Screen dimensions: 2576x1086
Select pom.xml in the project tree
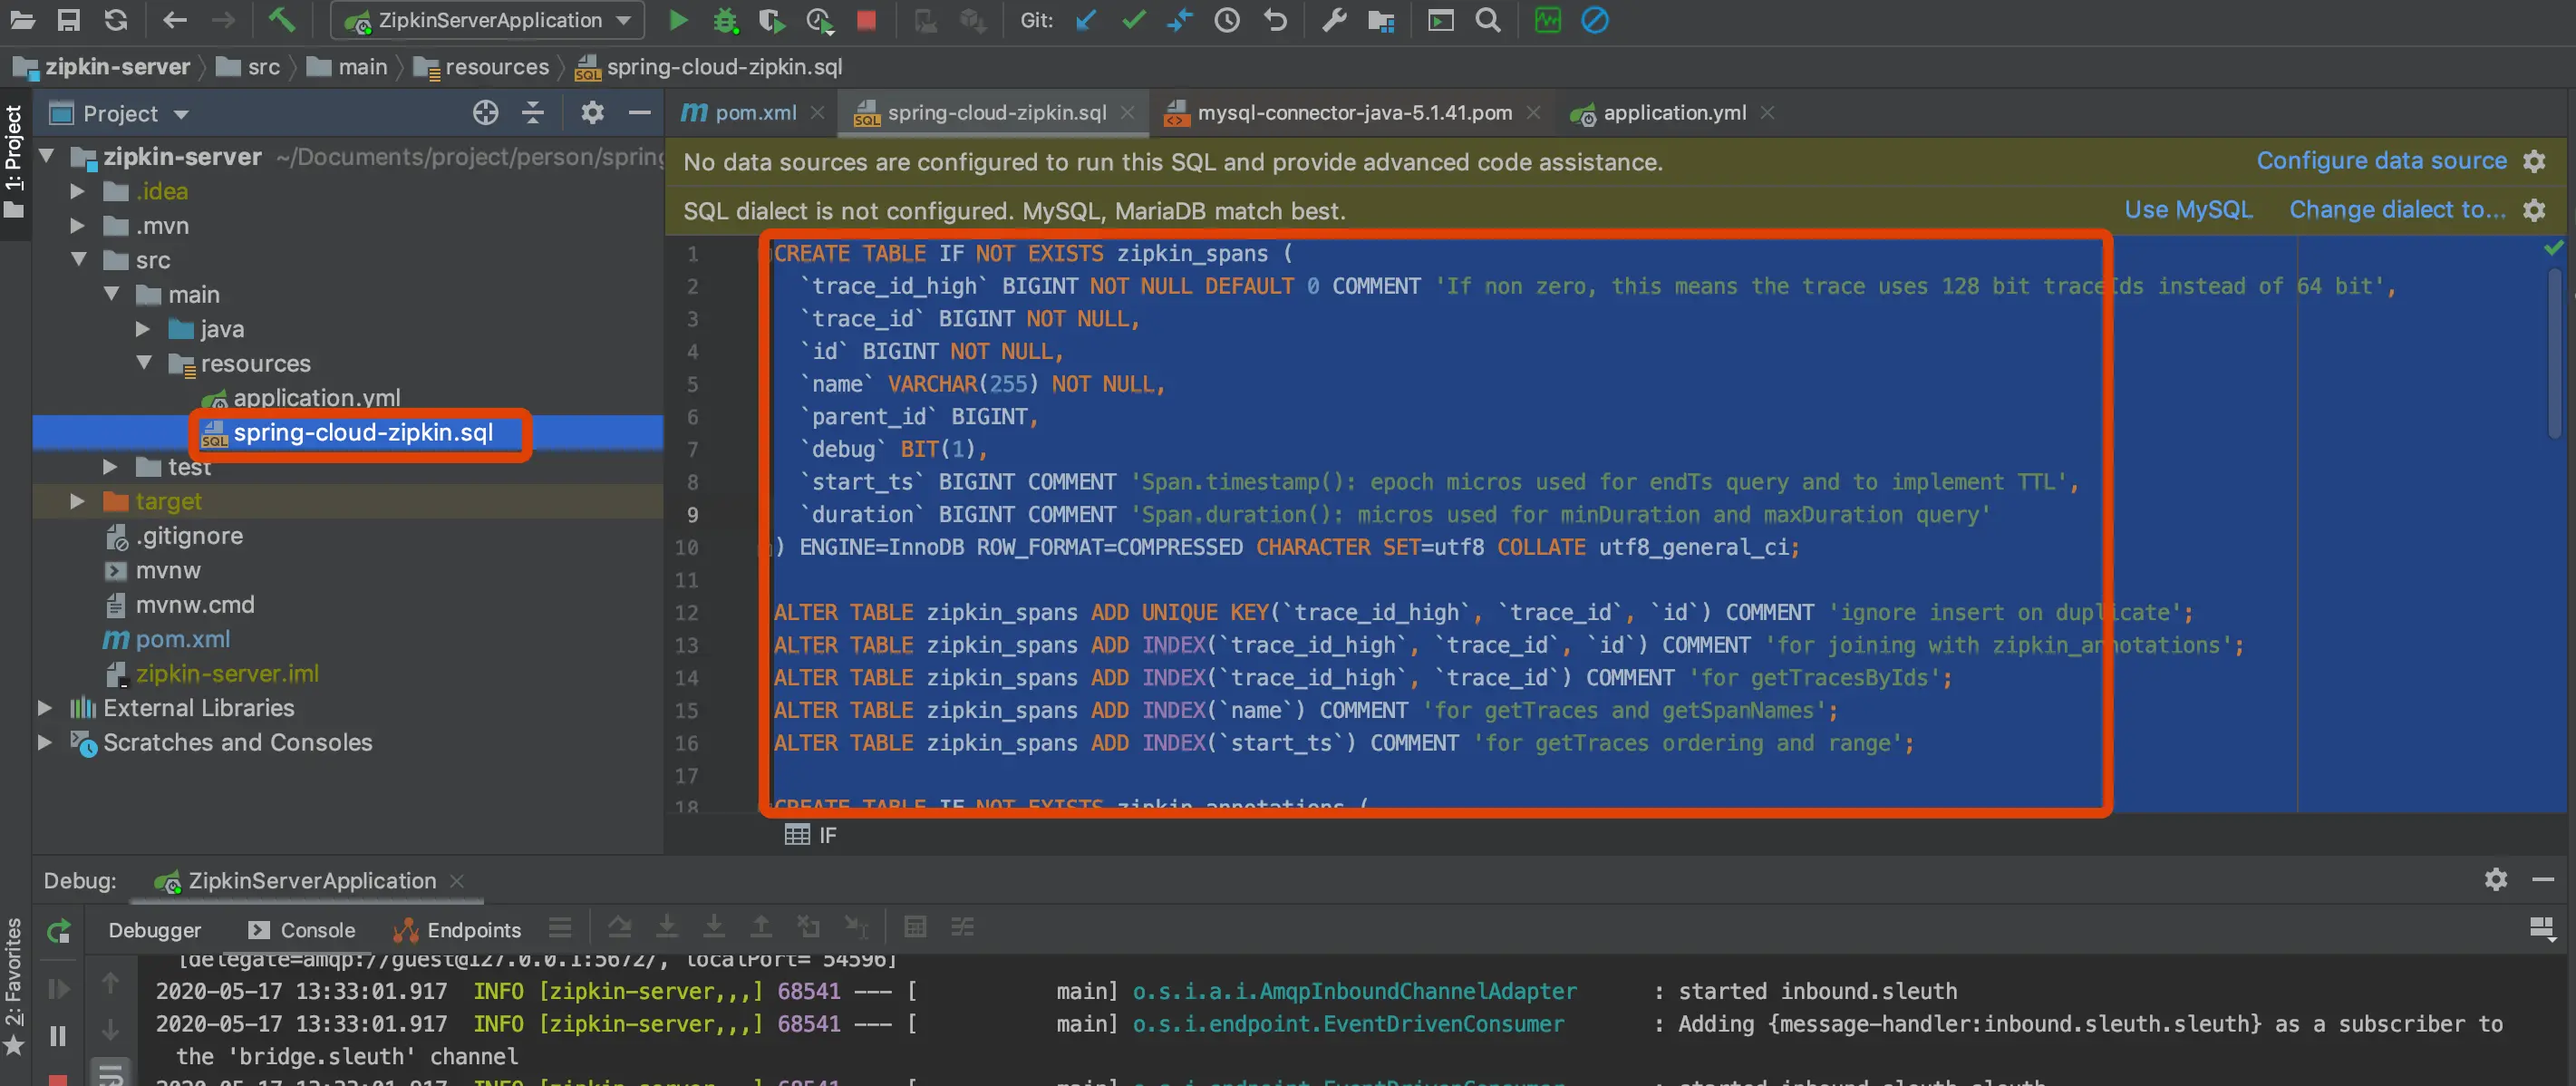coord(183,639)
